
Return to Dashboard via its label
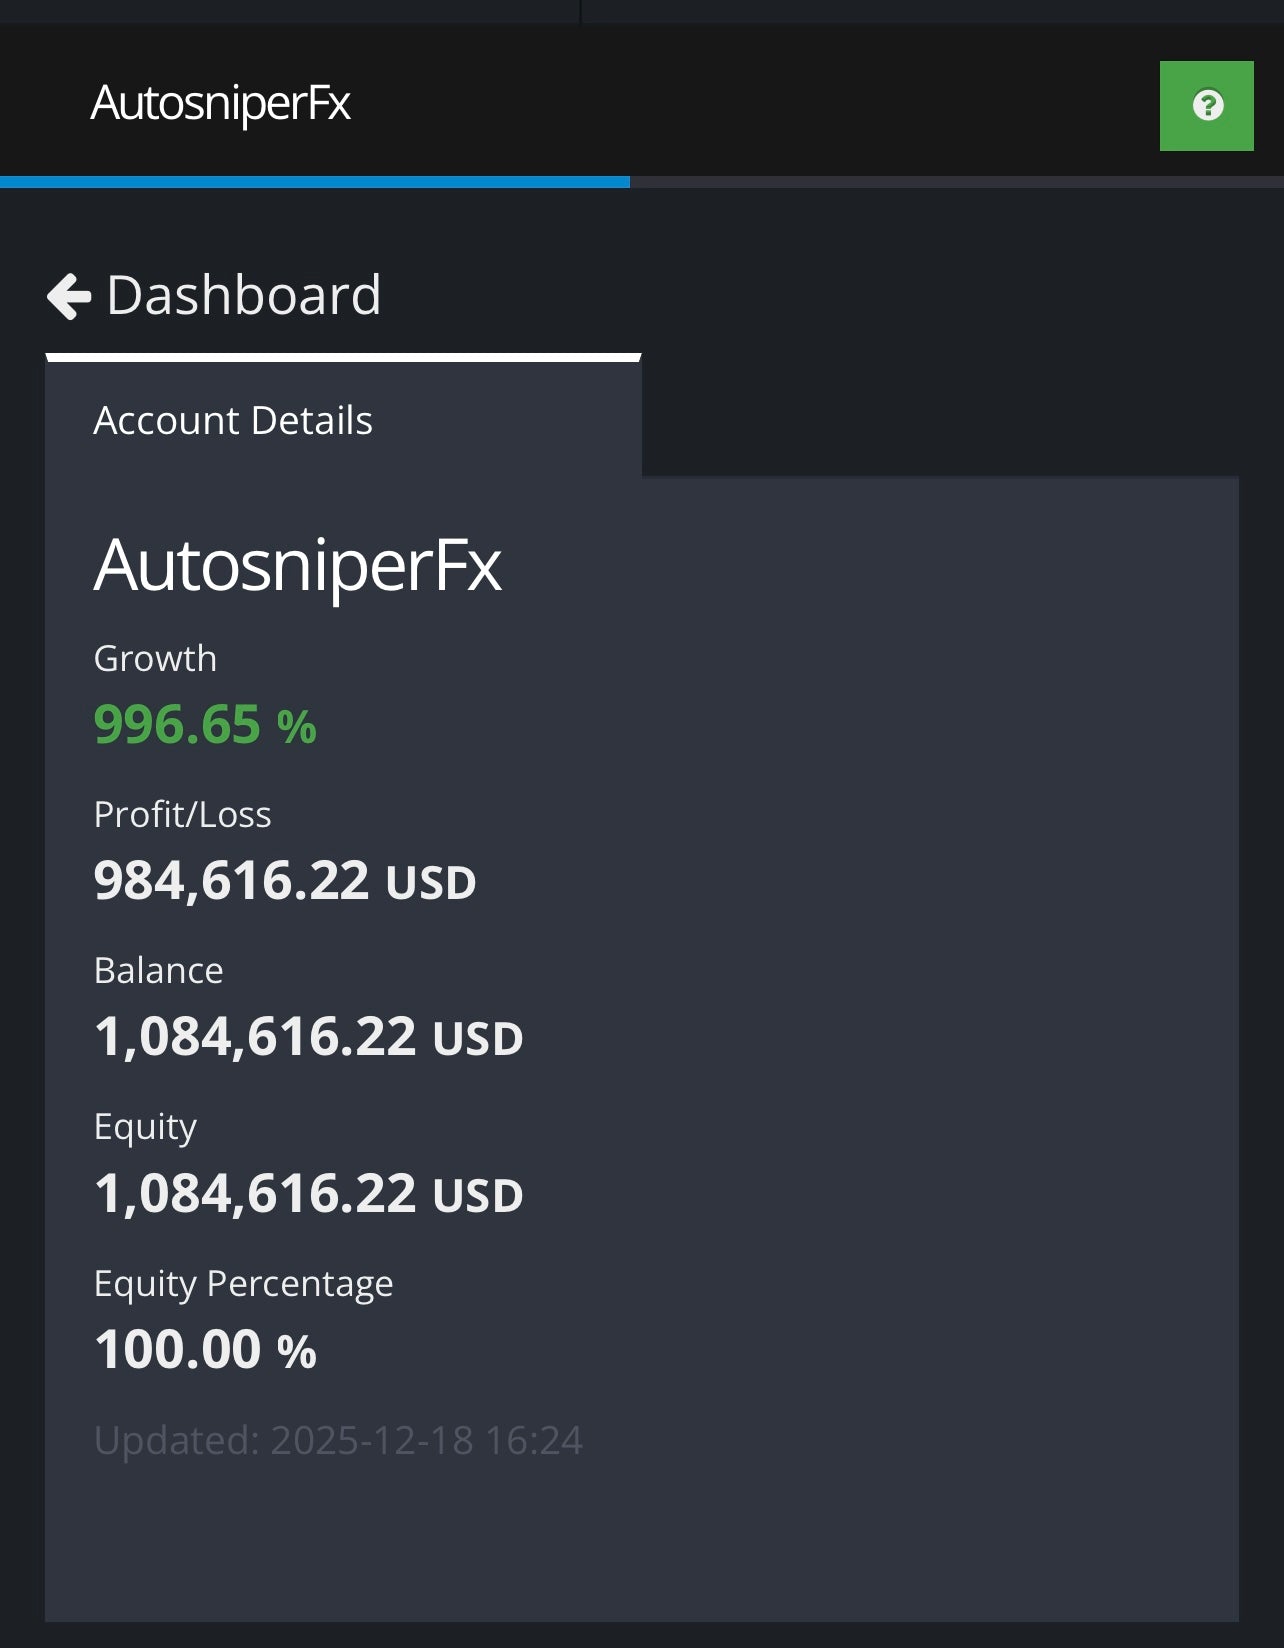[243, 295]
